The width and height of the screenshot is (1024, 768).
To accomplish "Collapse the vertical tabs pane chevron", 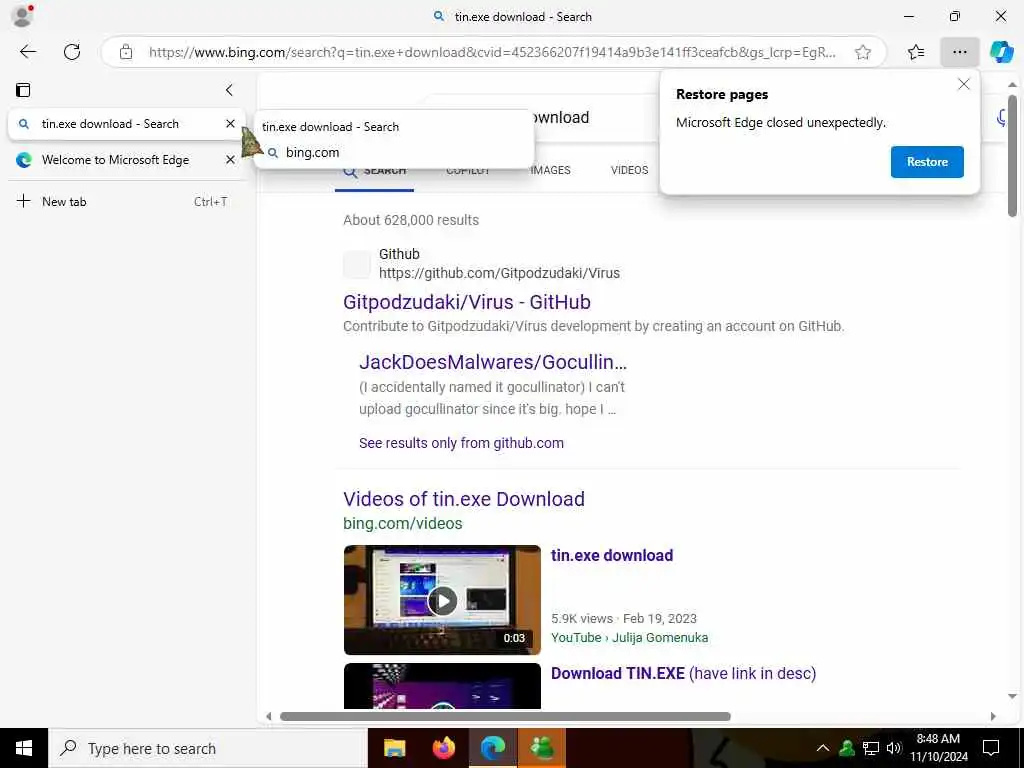I will point(229,90).
